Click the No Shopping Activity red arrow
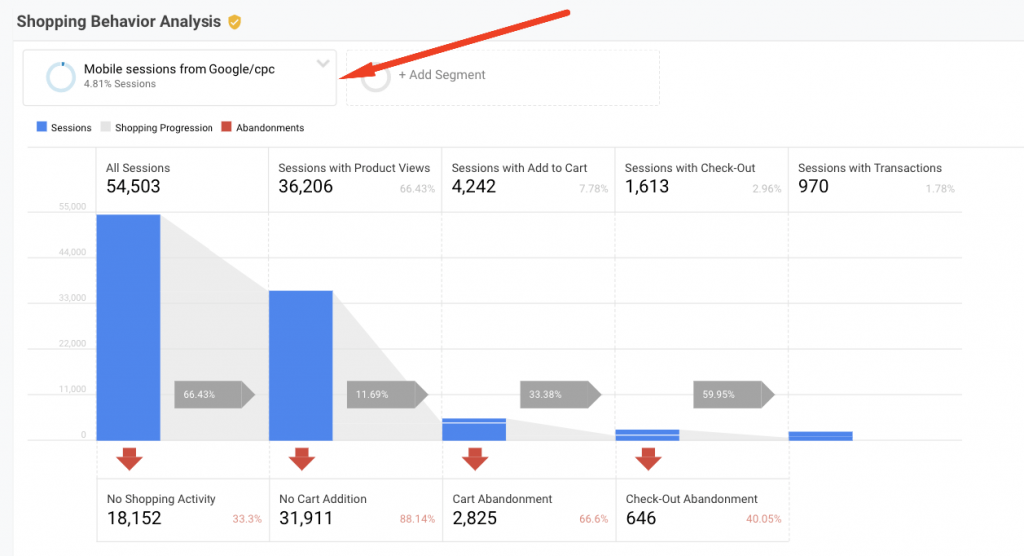This screenshot has height=556, width=1024. [x=129, y=459]
